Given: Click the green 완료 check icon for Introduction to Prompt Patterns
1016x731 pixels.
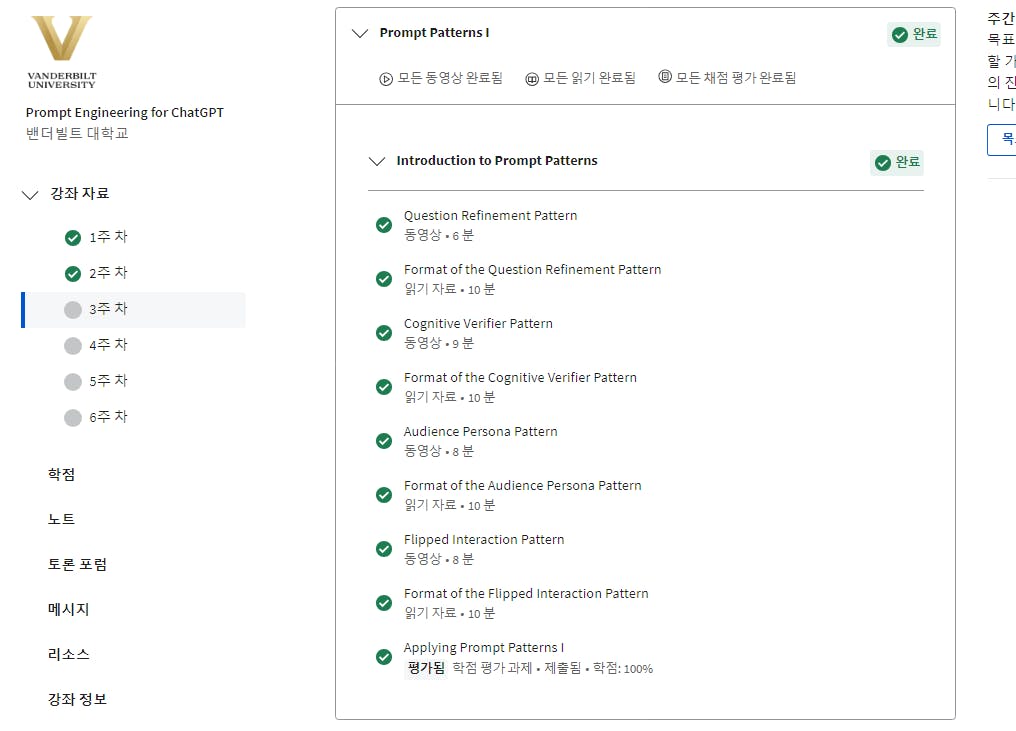Looking at the screenshot, I should (x=882, y=162).
